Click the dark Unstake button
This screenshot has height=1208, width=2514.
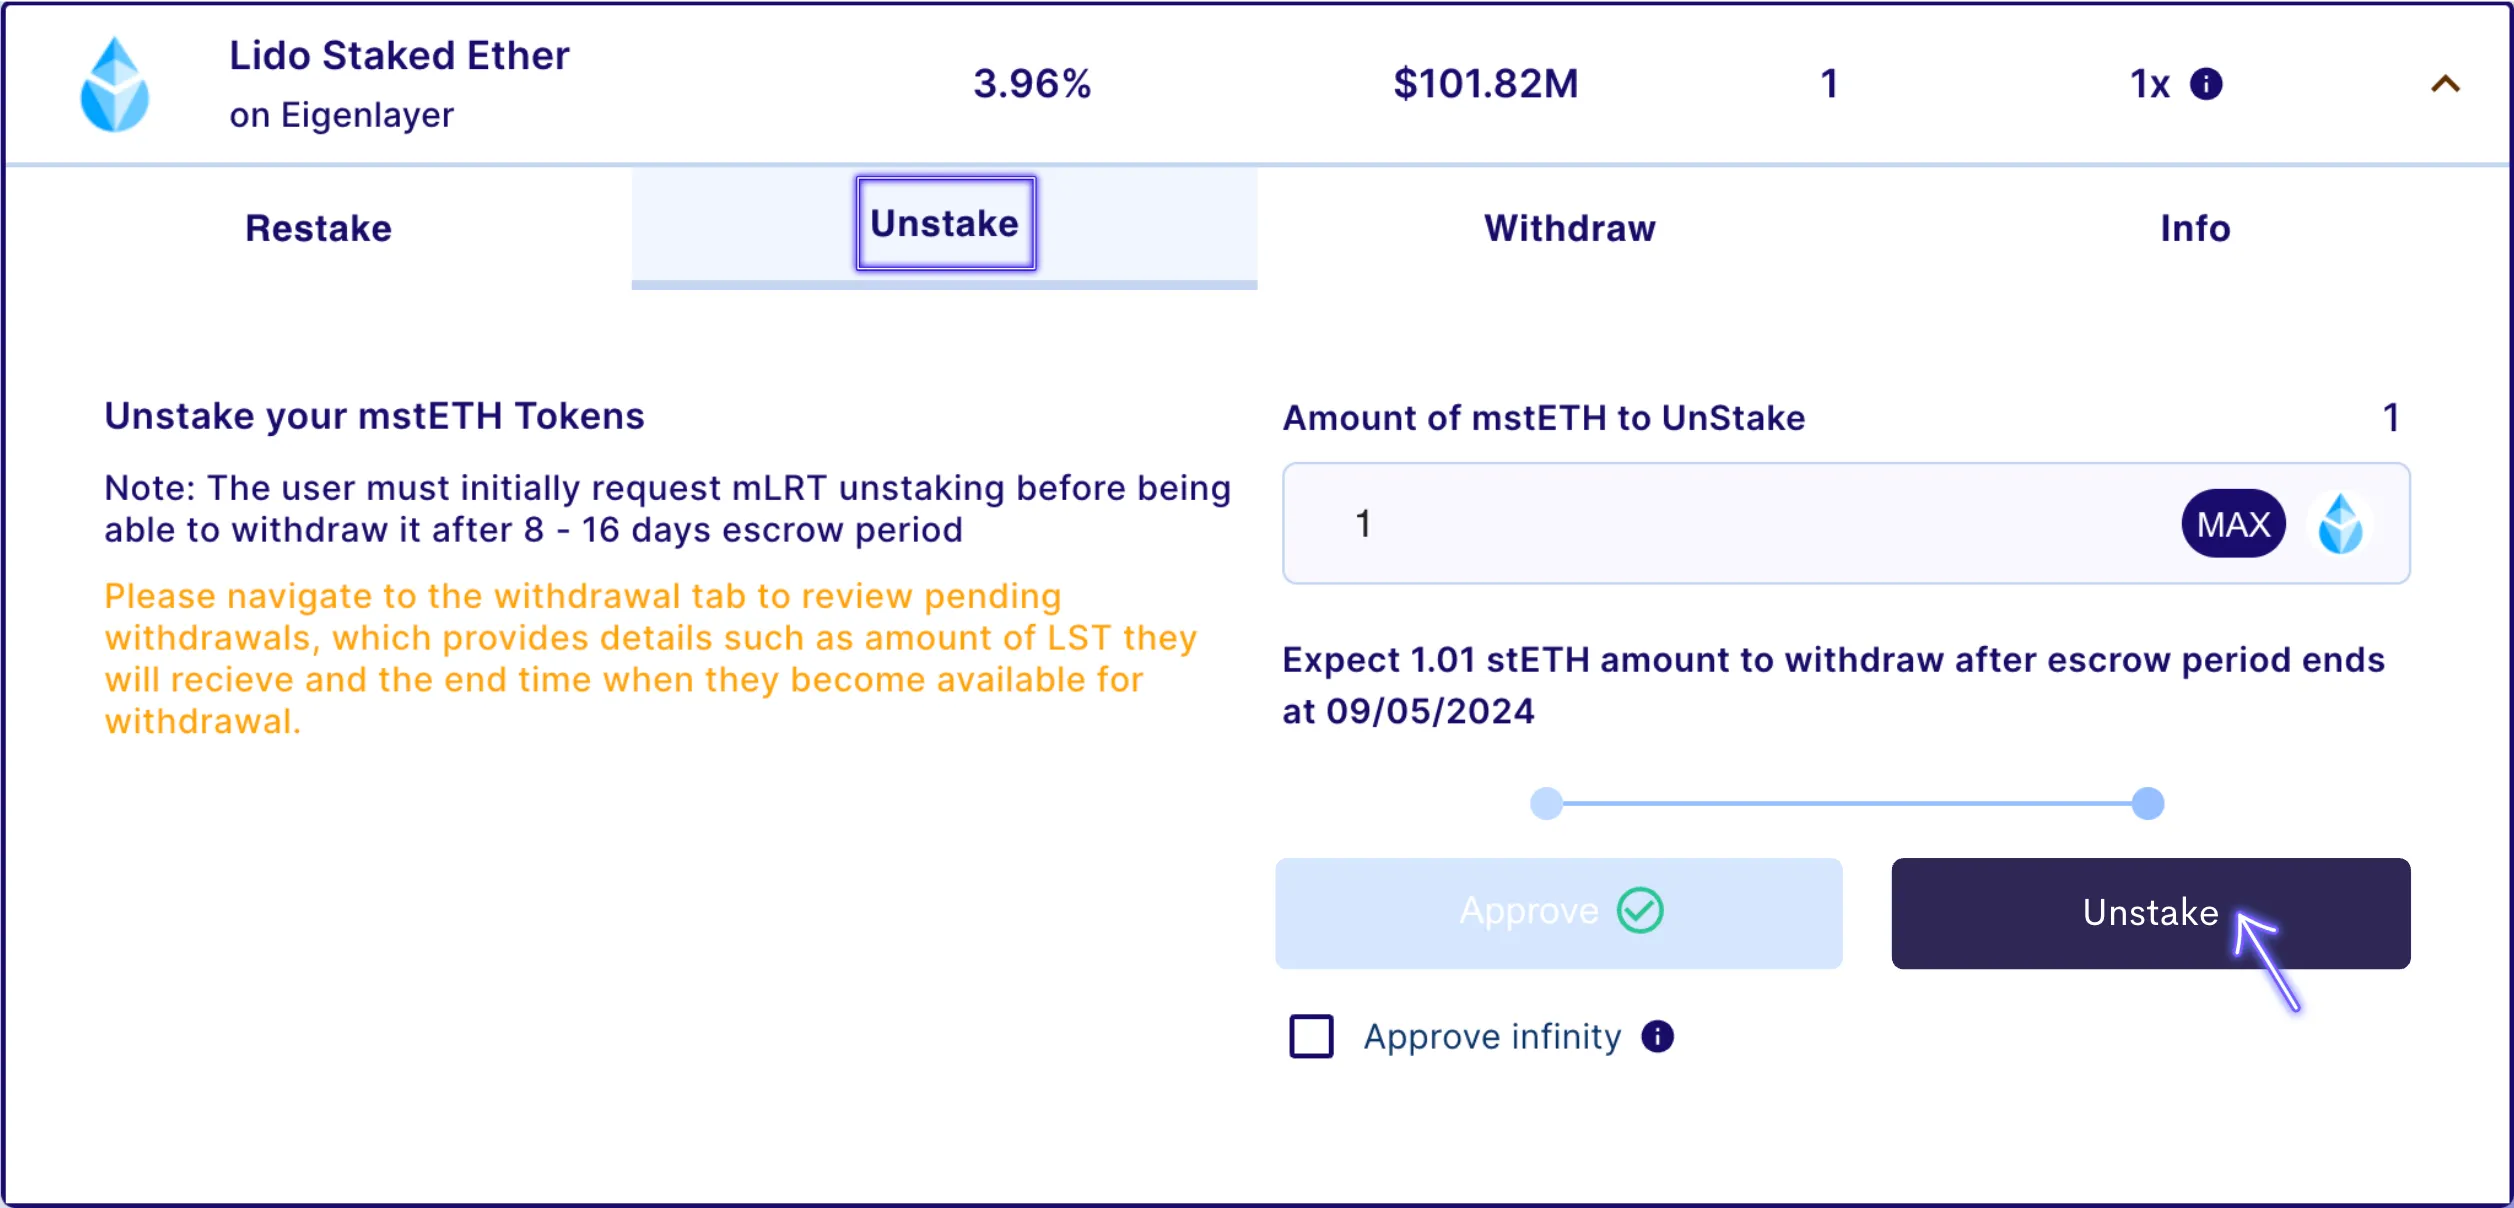pyautogui.click(x=2150, y=913)
